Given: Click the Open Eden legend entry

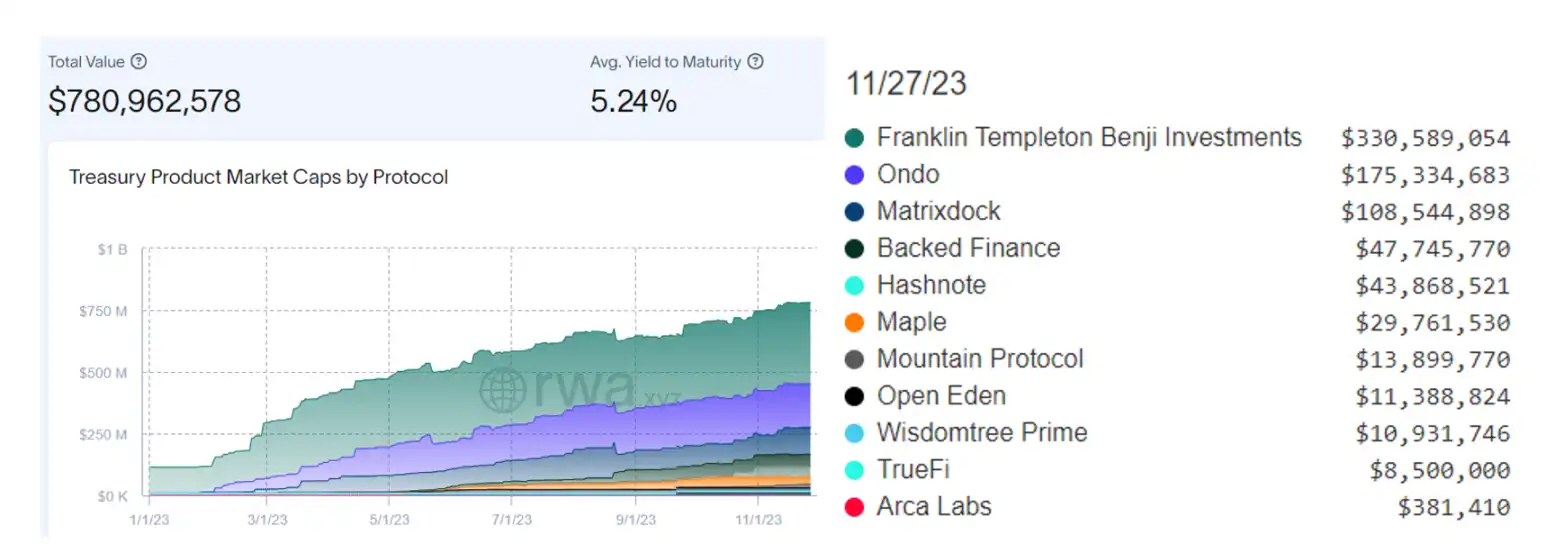Looking at the screenshot, I should tap(940, 396).
